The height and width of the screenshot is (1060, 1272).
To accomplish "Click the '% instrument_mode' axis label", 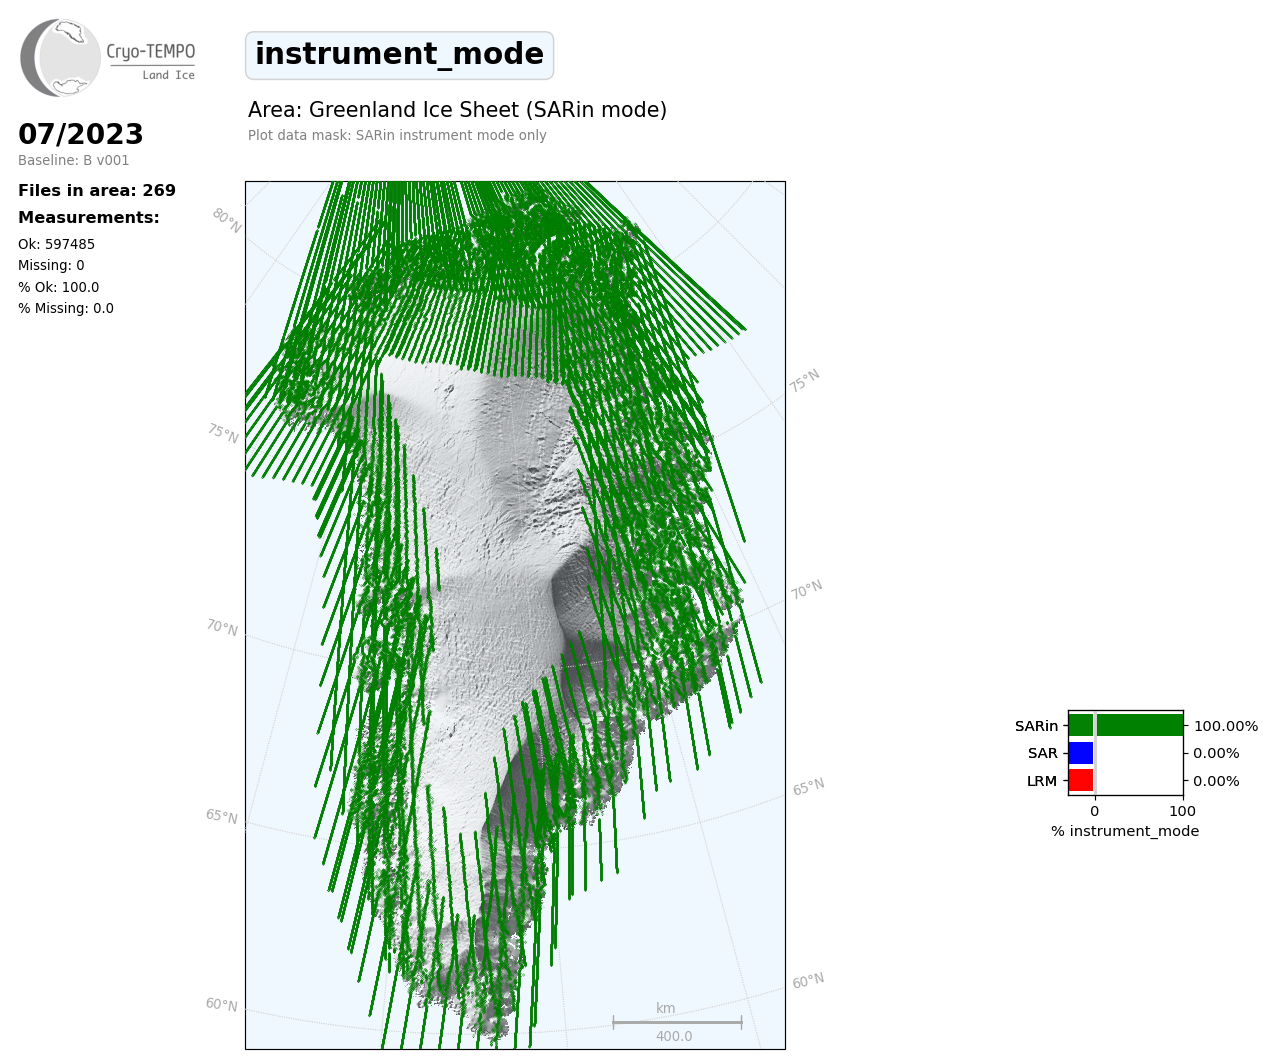I will pyautogui.click(x=1125, y=831).
